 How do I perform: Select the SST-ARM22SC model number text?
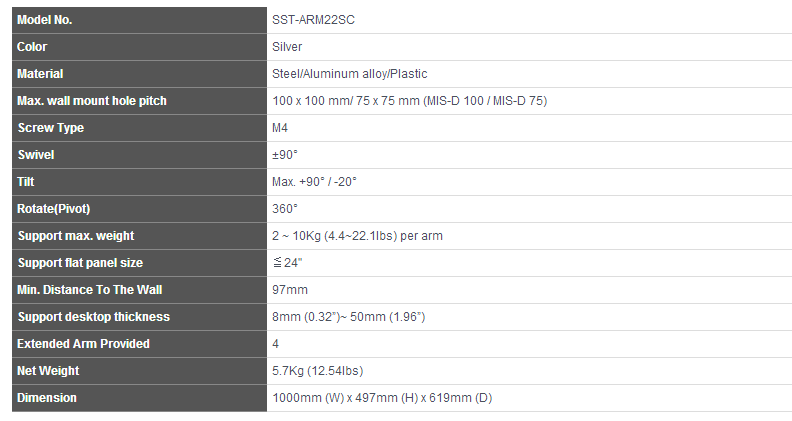313,20
